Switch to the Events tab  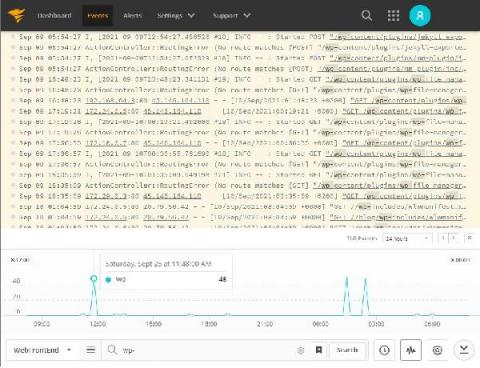97,15
